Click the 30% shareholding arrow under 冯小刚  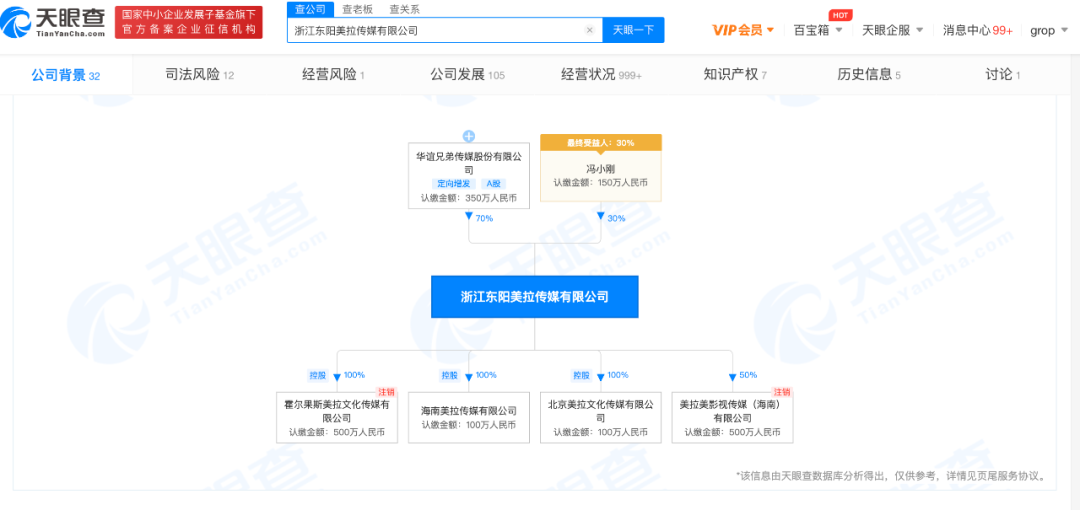(601, 217)
